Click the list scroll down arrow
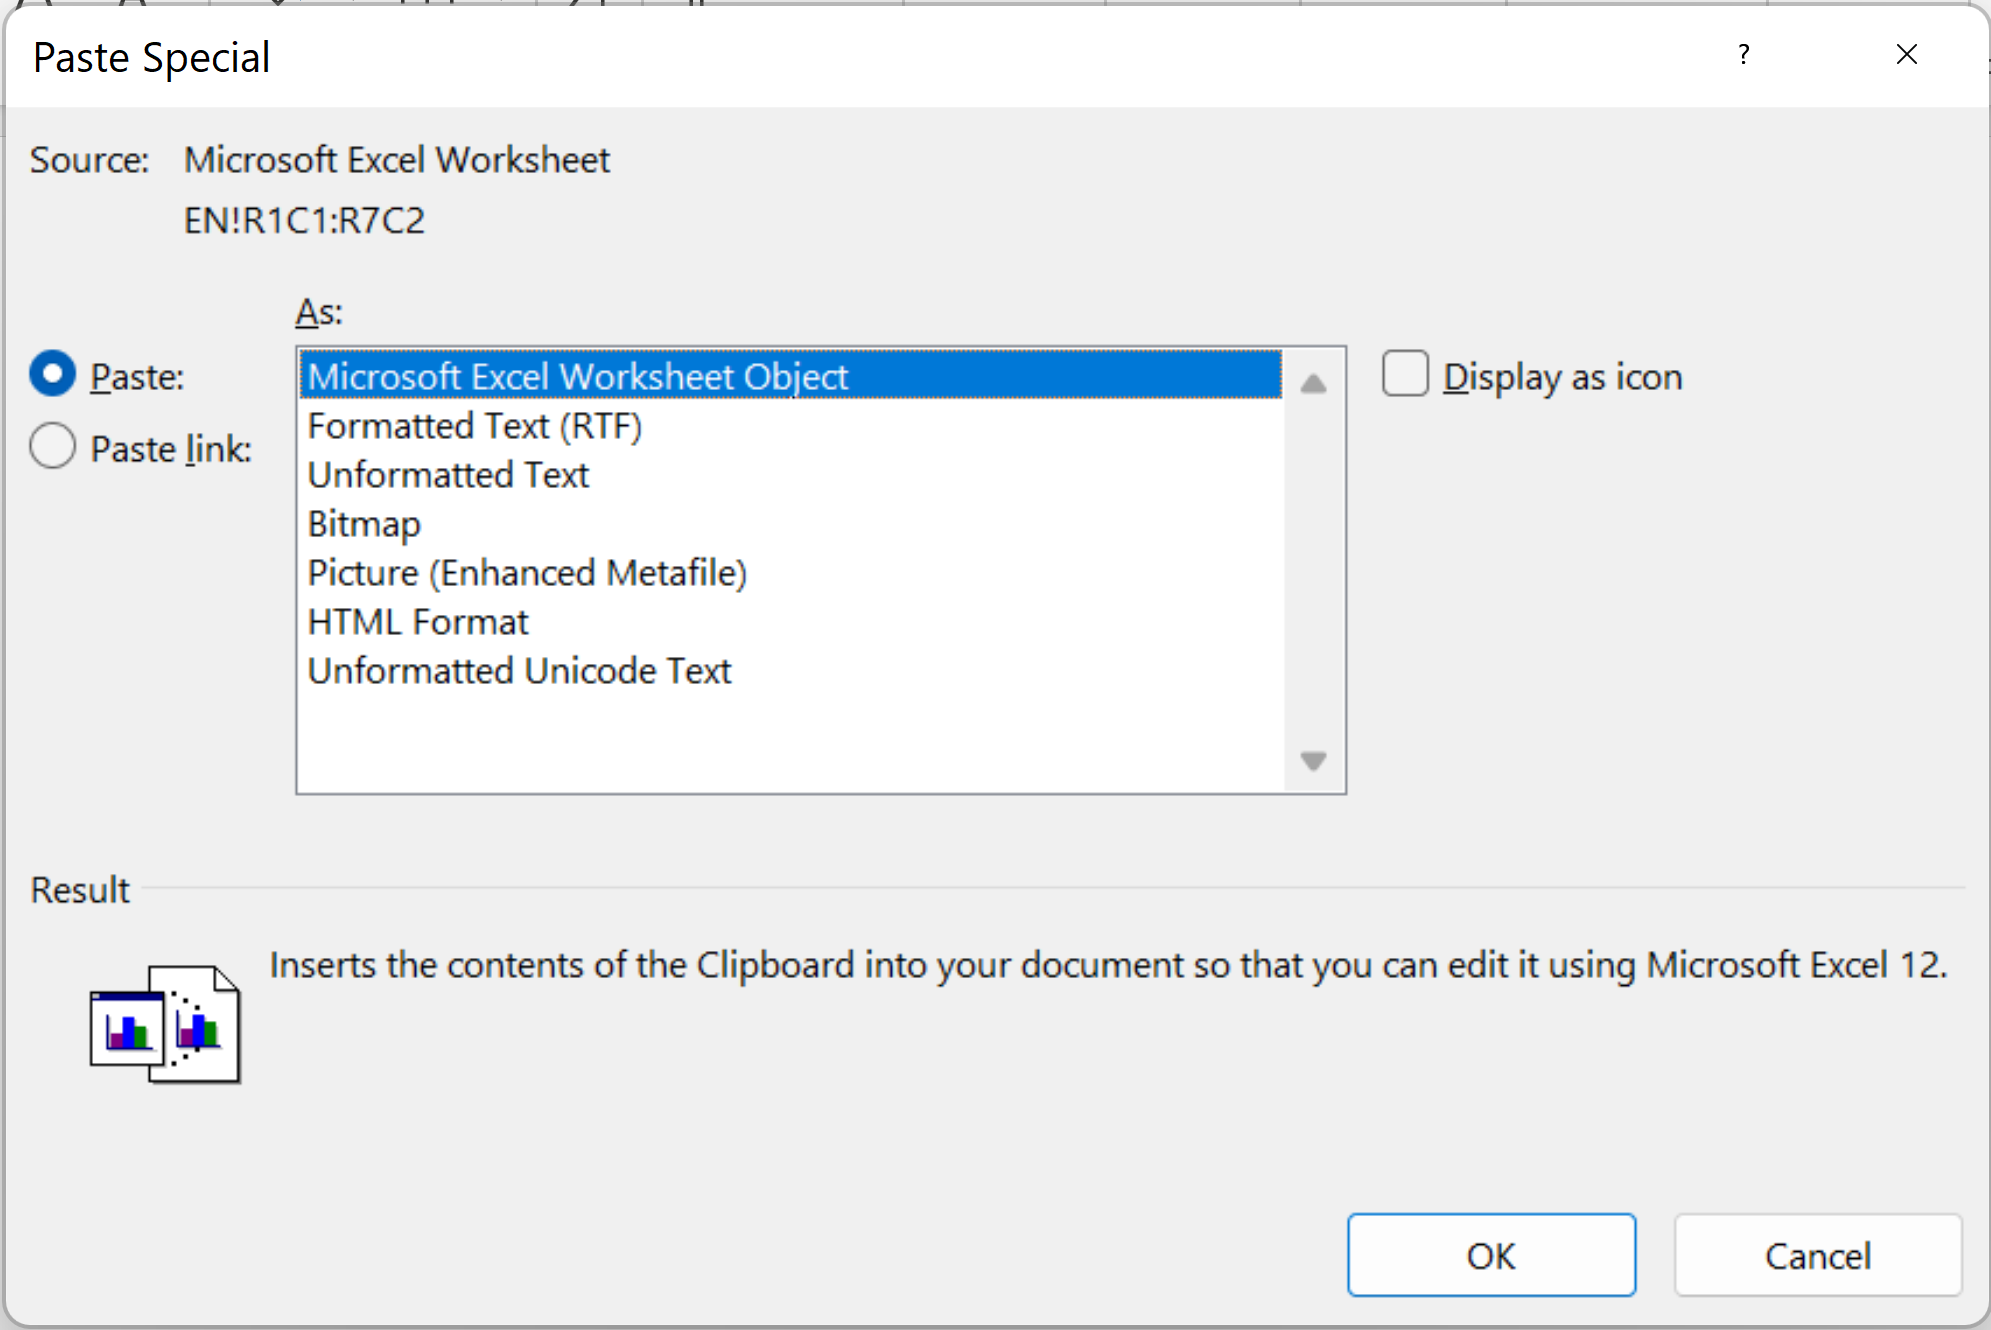 point(1313,761)
